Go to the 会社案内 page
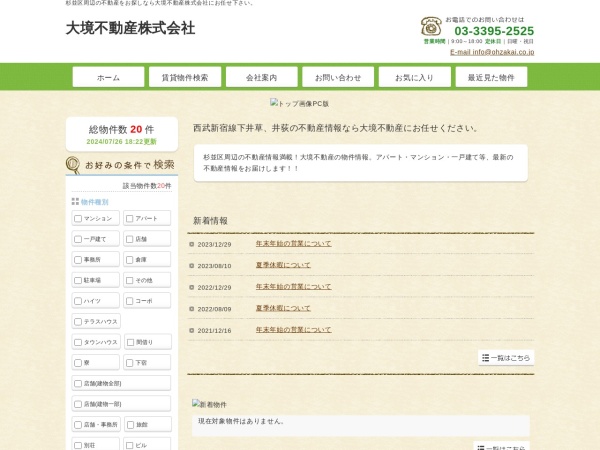The image size is (600, 450). coord(262,77)
